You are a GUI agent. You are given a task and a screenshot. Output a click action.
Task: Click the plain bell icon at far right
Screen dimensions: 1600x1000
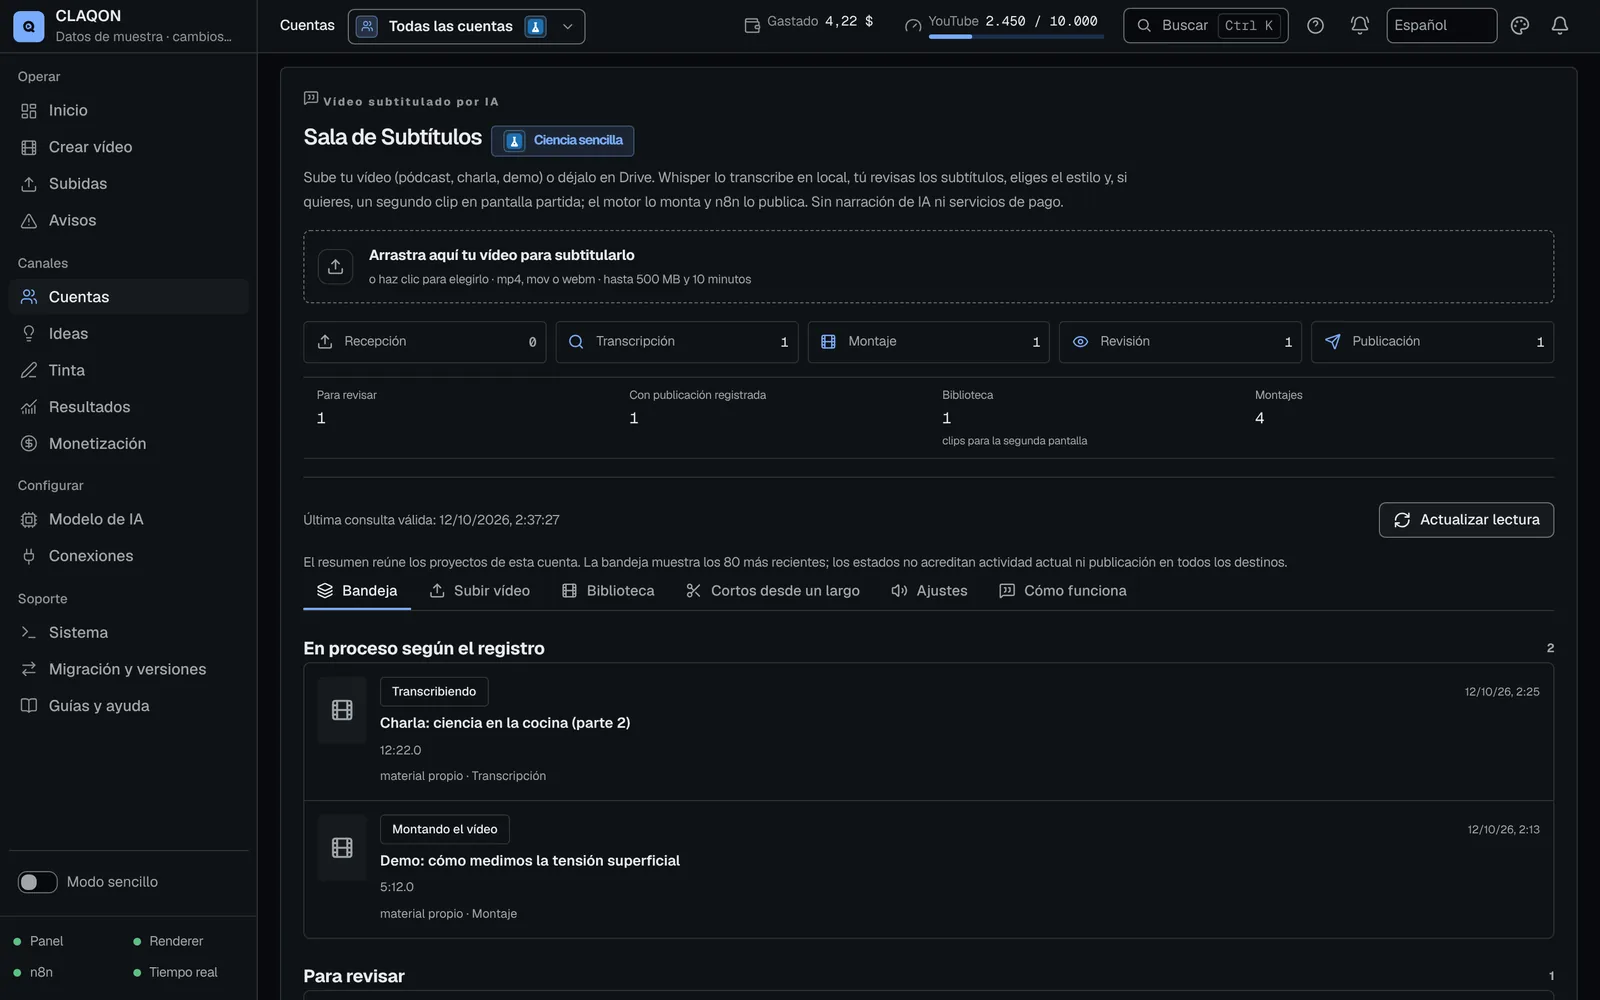[x=1560, y=26]
